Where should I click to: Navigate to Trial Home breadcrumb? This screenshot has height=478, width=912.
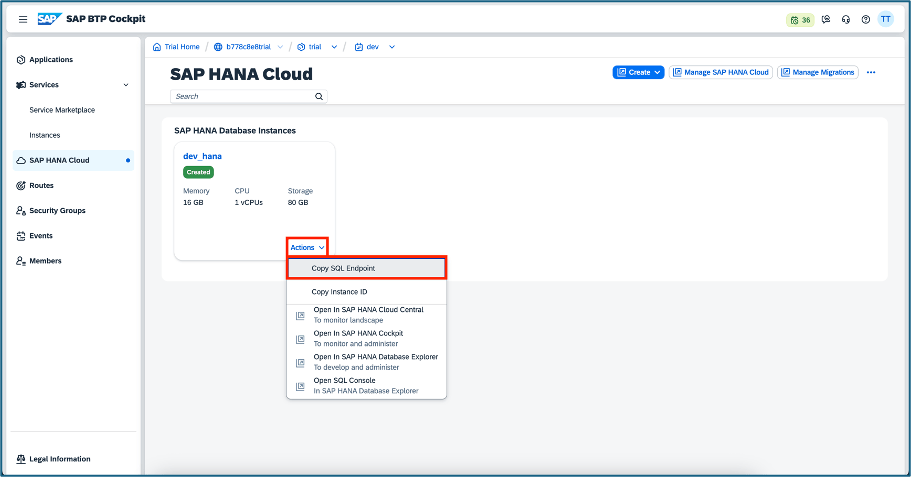pyautogui.click(x=181, y=47)
